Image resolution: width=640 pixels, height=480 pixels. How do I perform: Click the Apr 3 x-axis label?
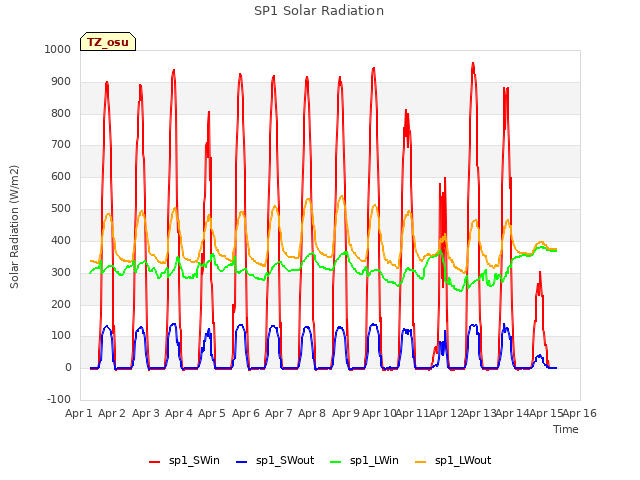tap(146, 413)
